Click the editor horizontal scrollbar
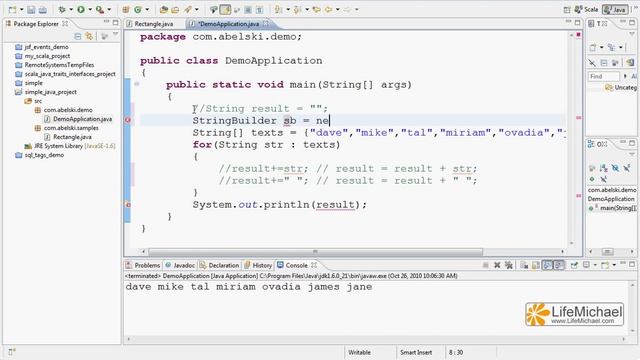 315,252
